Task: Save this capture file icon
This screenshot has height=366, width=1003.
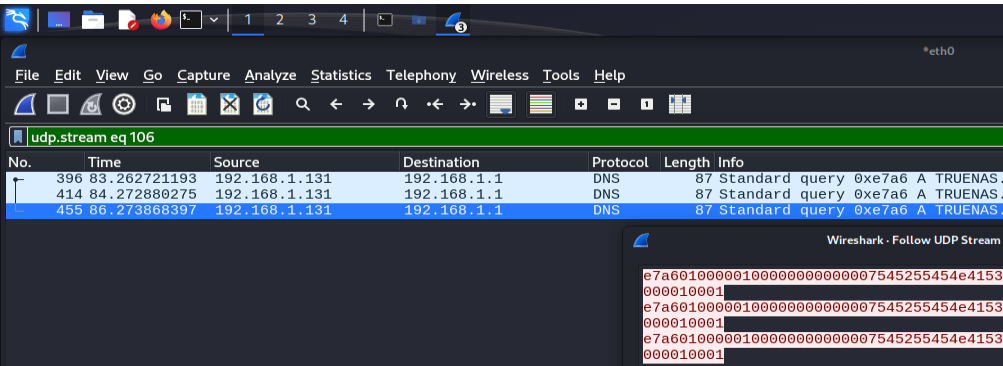Action: tap(196, 104)
